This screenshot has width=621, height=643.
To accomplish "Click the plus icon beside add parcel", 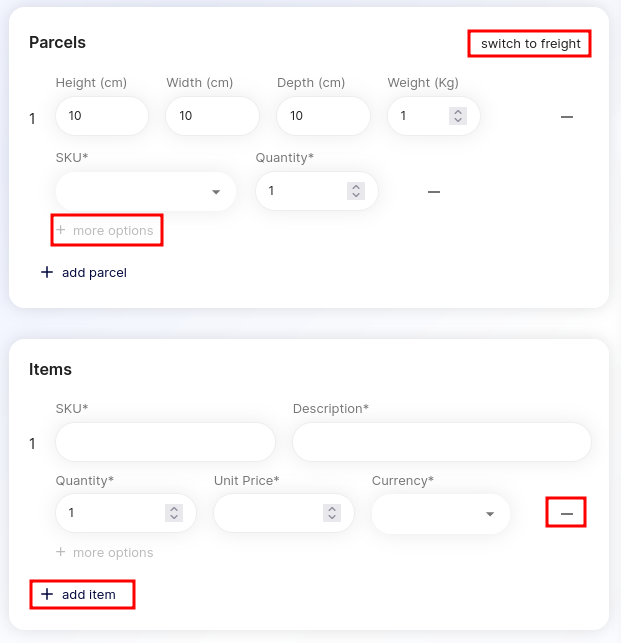I will [47, 272].
